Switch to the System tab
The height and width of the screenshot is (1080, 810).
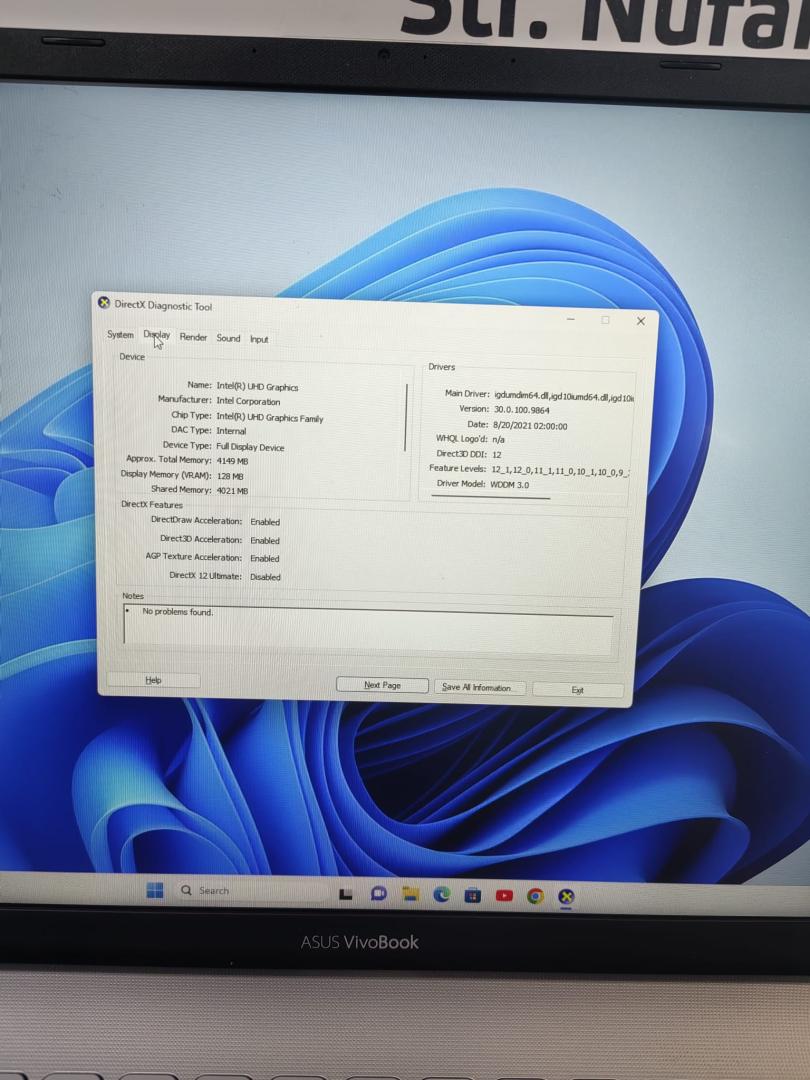120,336
